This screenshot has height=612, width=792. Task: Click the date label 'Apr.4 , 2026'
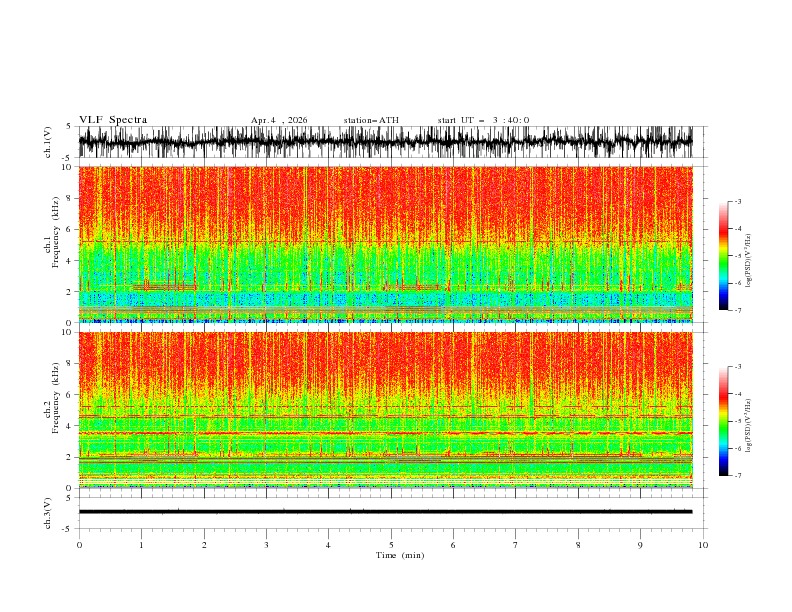tap(279, 120)
